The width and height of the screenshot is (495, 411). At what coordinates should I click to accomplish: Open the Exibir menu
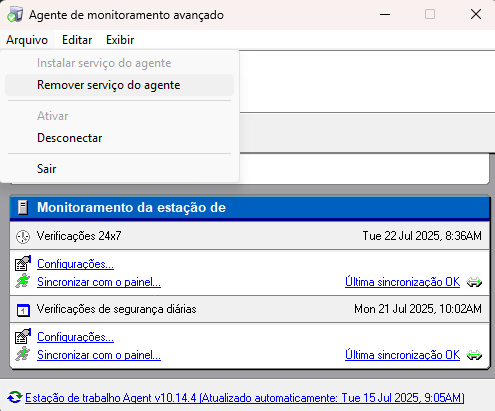click(120, 40)
